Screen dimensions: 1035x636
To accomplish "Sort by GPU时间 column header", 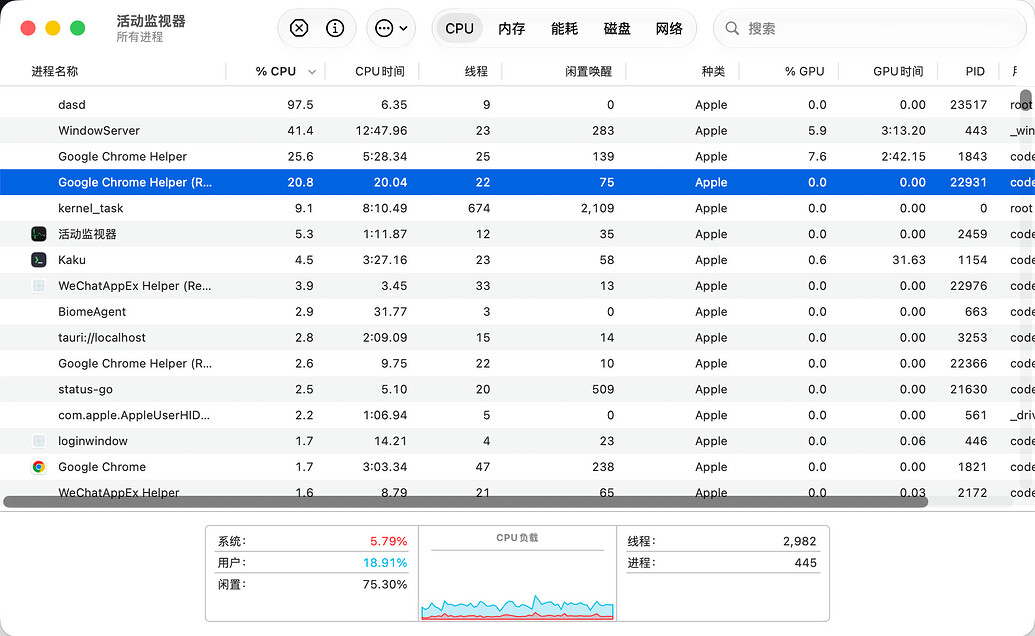I will (898, 71).
